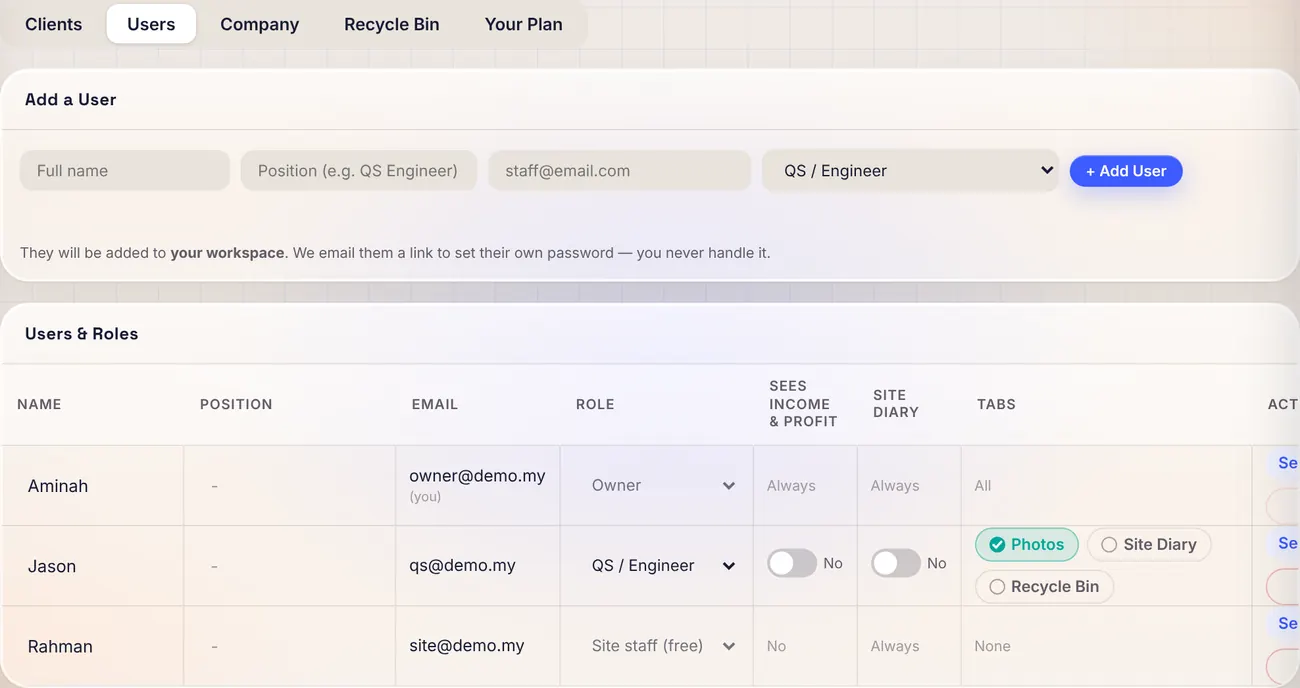
Task: Select the name Aminah in the table
Action: click(x=58, y=486)
